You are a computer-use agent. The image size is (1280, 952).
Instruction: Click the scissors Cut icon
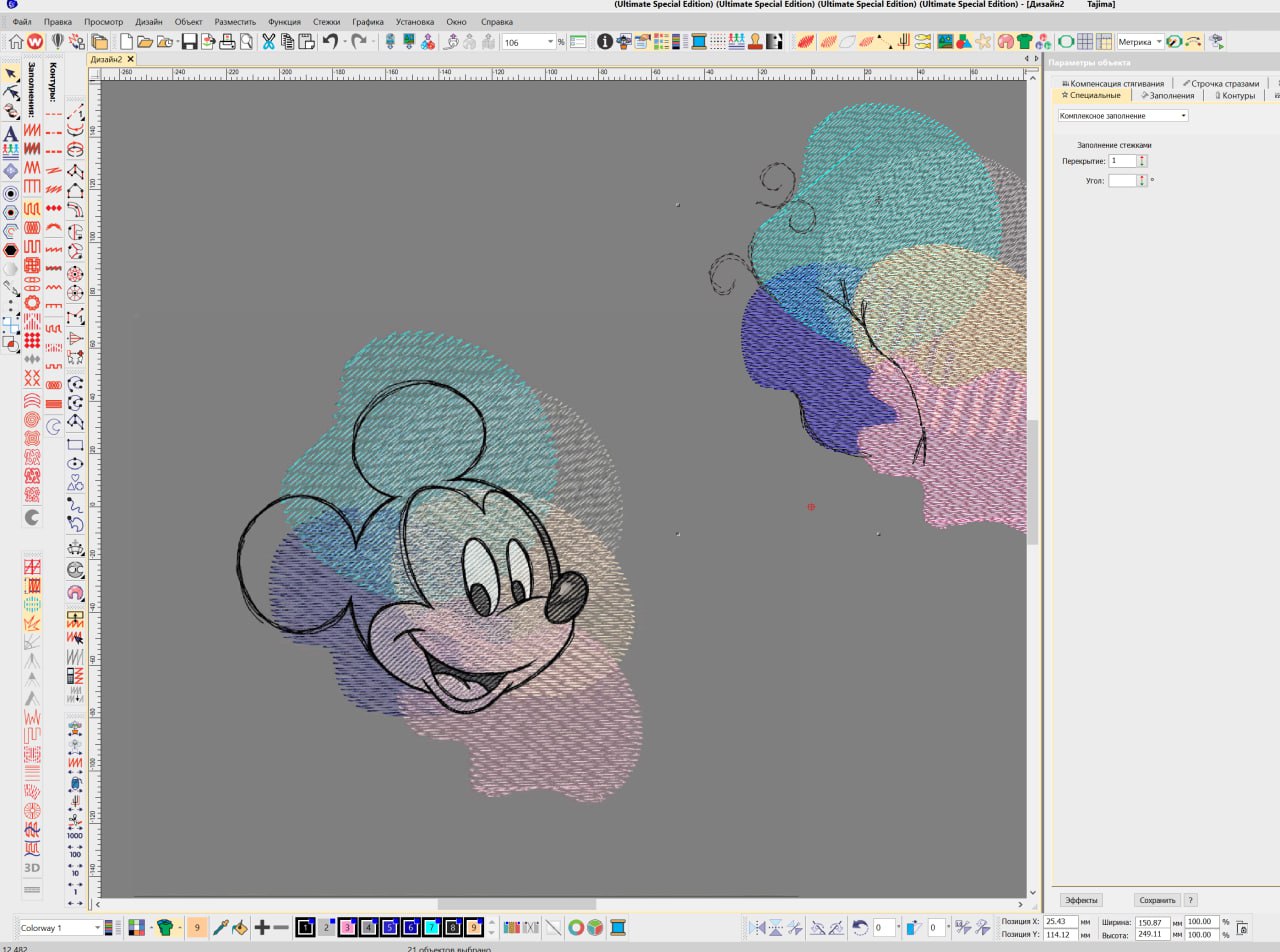[x=269, y=42]
